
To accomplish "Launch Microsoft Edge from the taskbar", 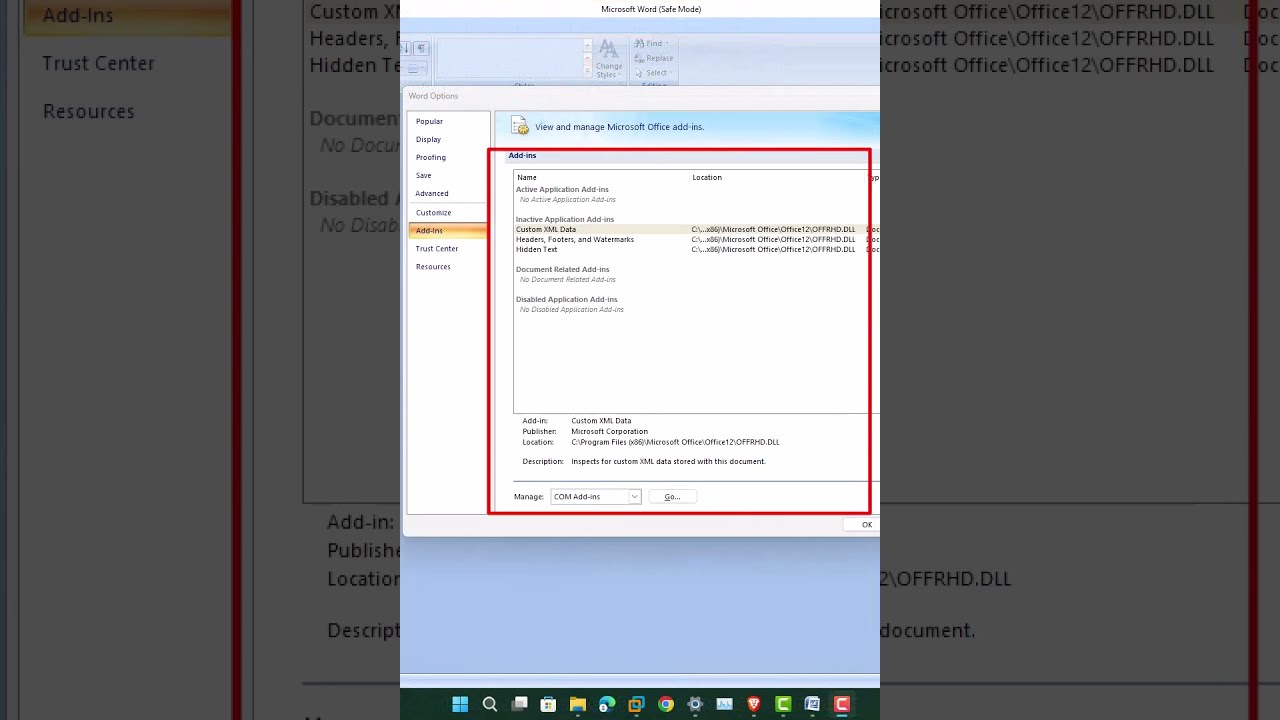I will [607, 704].
